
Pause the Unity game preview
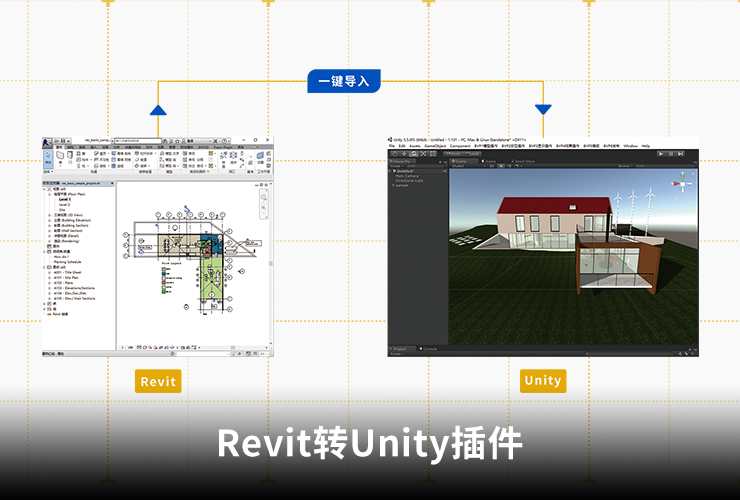pos(671,154)
